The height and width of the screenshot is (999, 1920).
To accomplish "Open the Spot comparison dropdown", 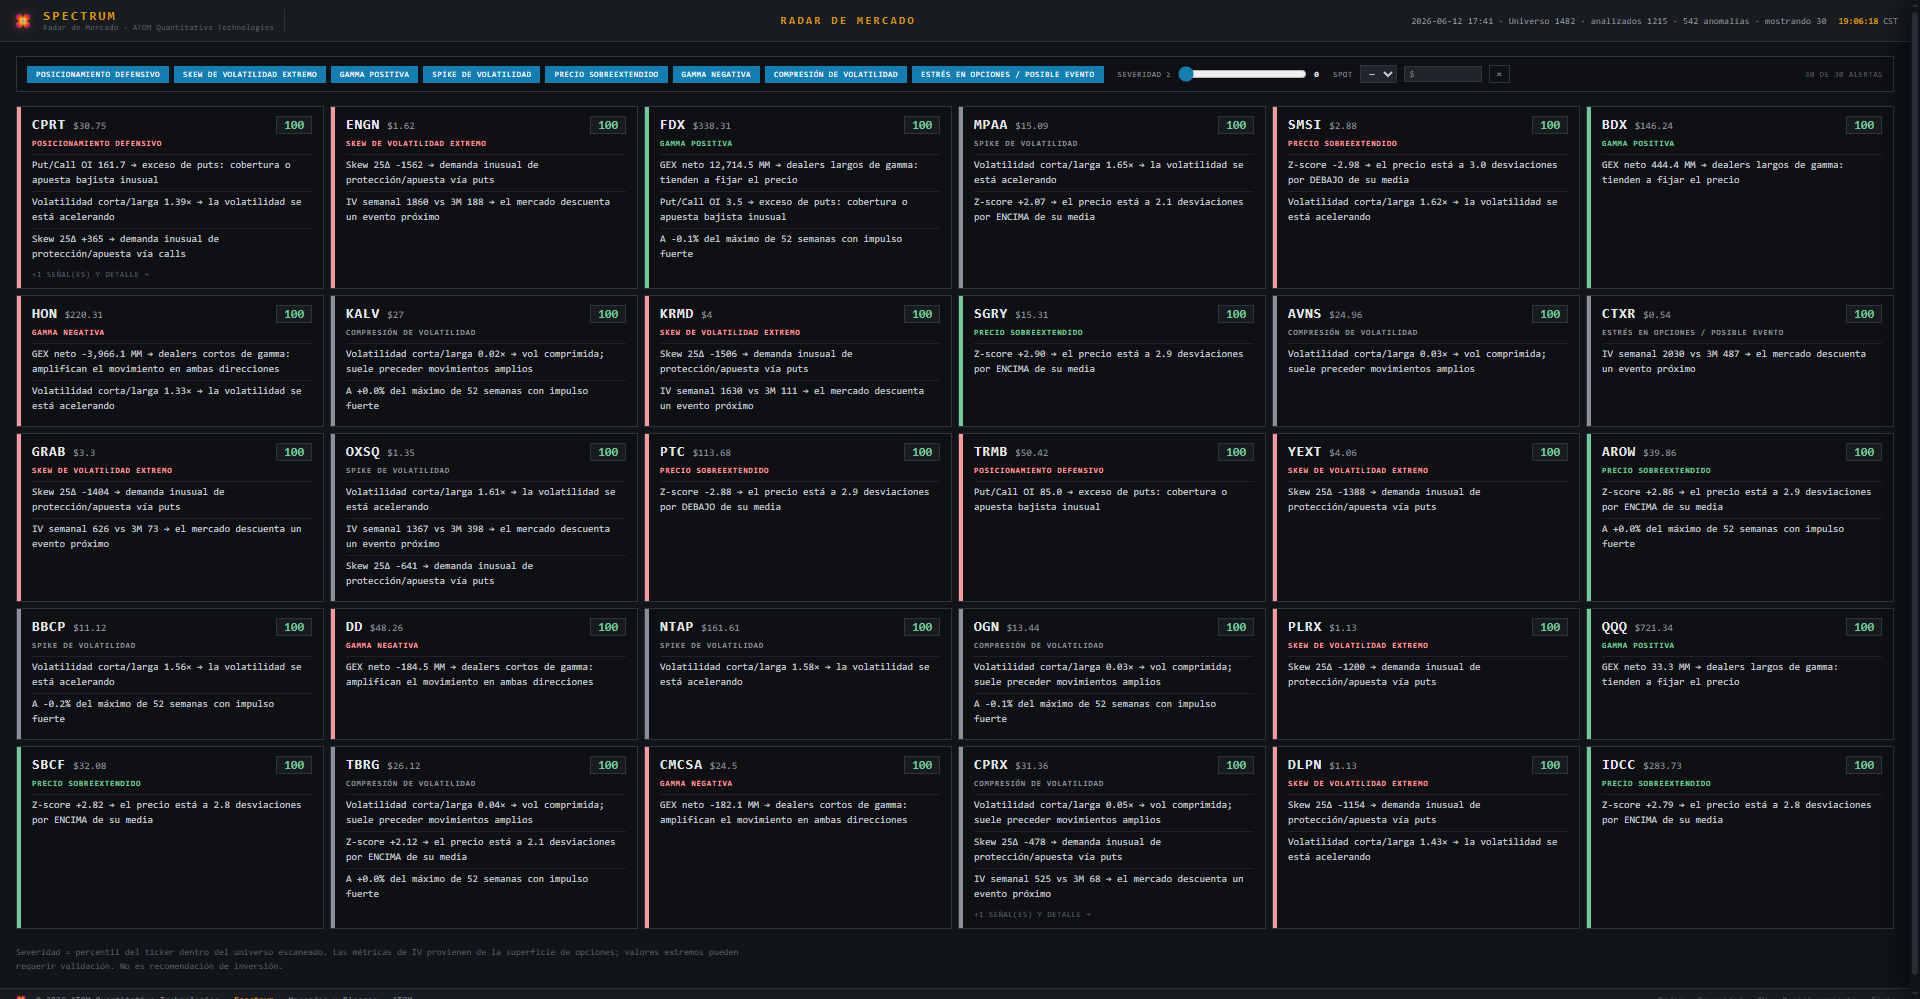I will point(1378,74).
